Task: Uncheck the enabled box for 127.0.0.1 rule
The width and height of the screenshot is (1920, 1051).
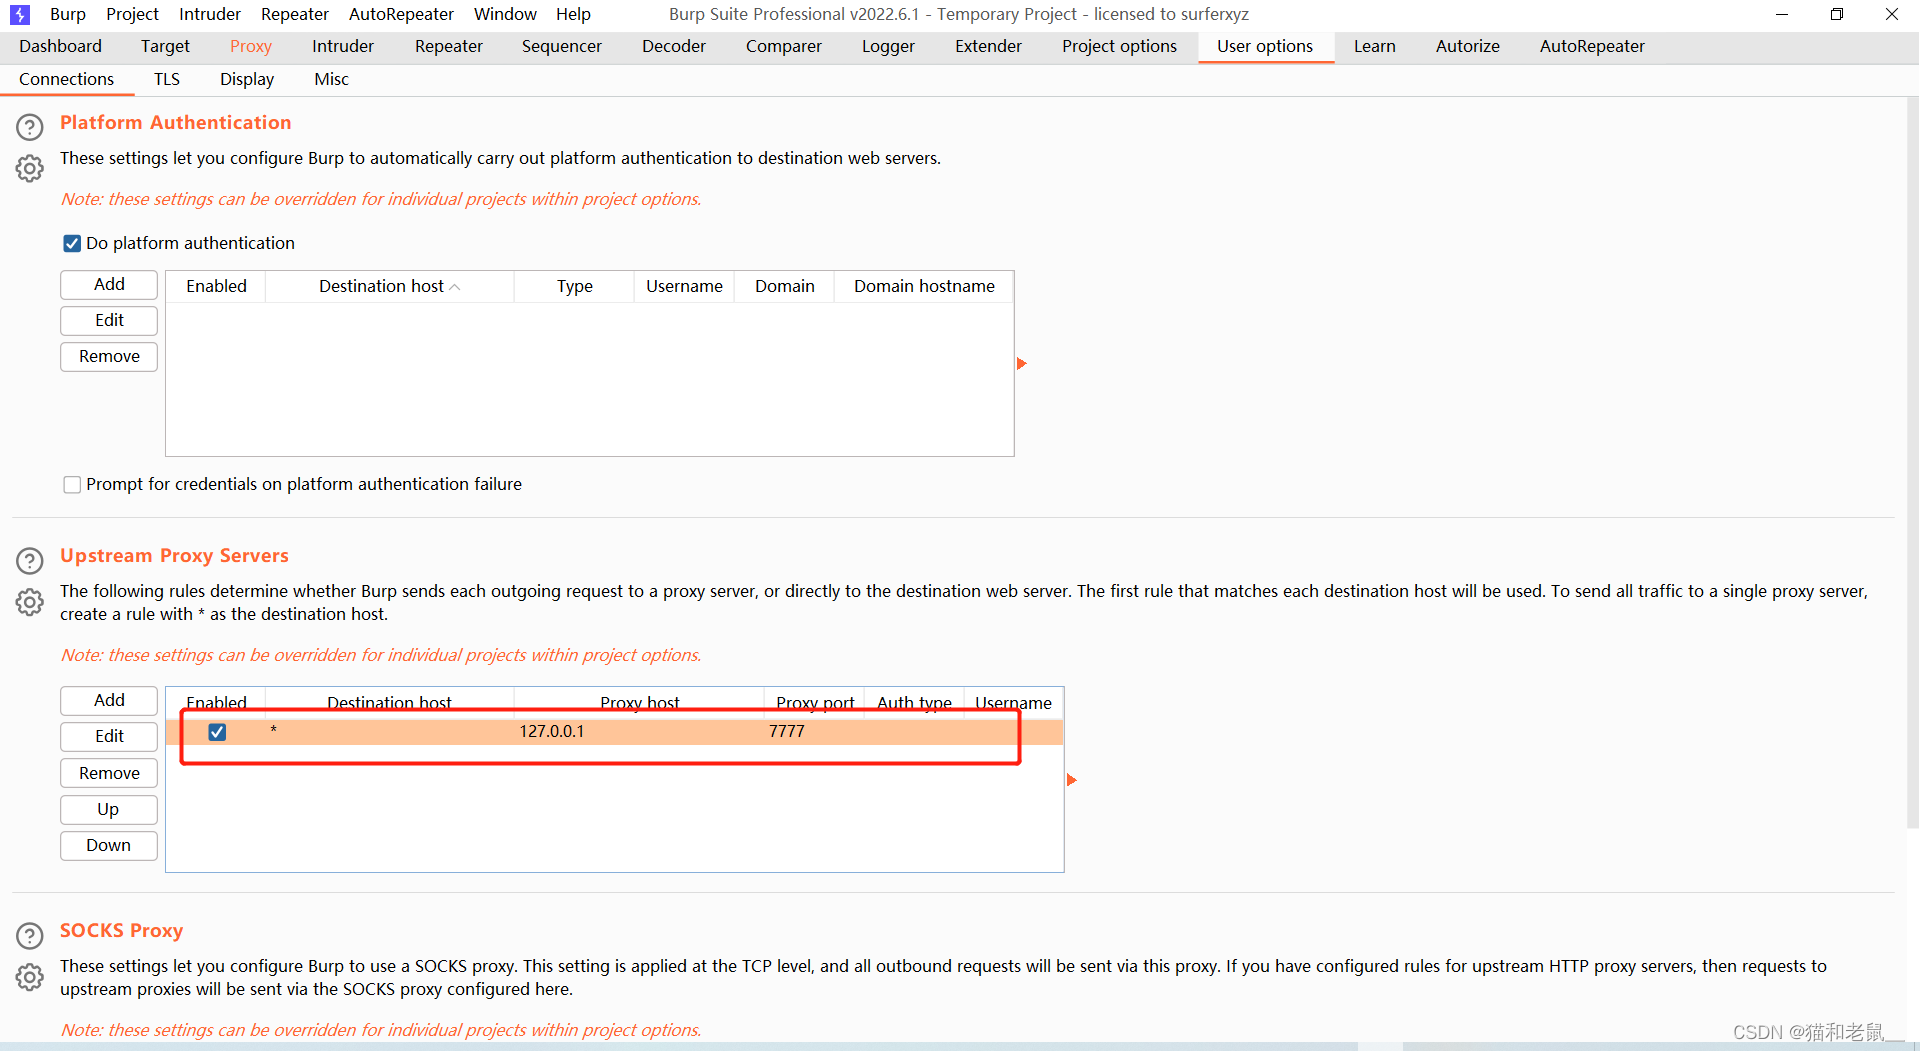Action: coord(217,732)
